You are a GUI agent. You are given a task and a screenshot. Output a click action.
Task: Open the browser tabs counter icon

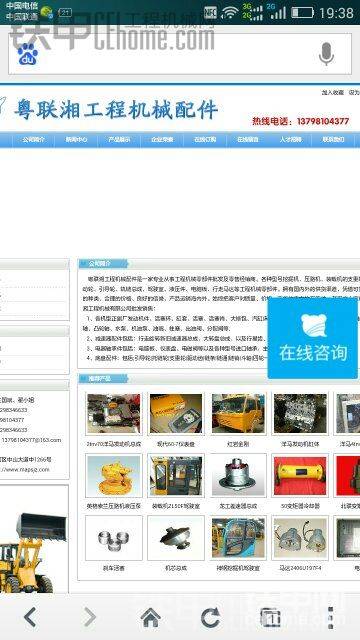pyautogui.click(x=271, y=617)
